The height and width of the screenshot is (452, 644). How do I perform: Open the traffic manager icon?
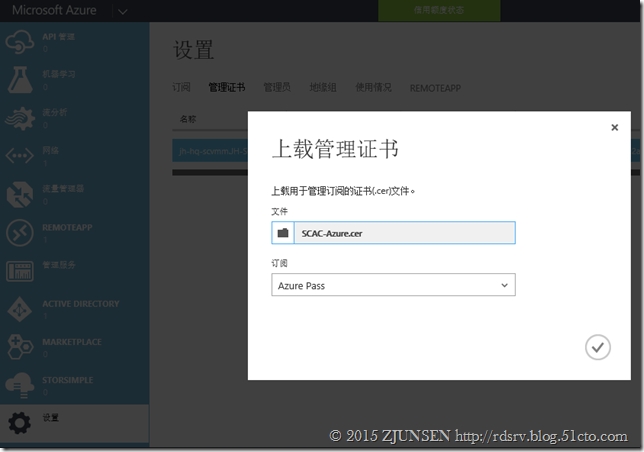(19, 194)
